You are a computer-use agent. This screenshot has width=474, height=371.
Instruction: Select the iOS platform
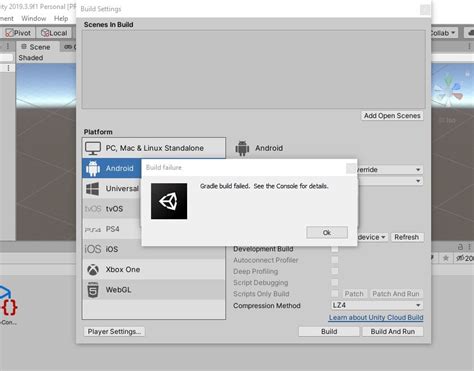(154, 249)
